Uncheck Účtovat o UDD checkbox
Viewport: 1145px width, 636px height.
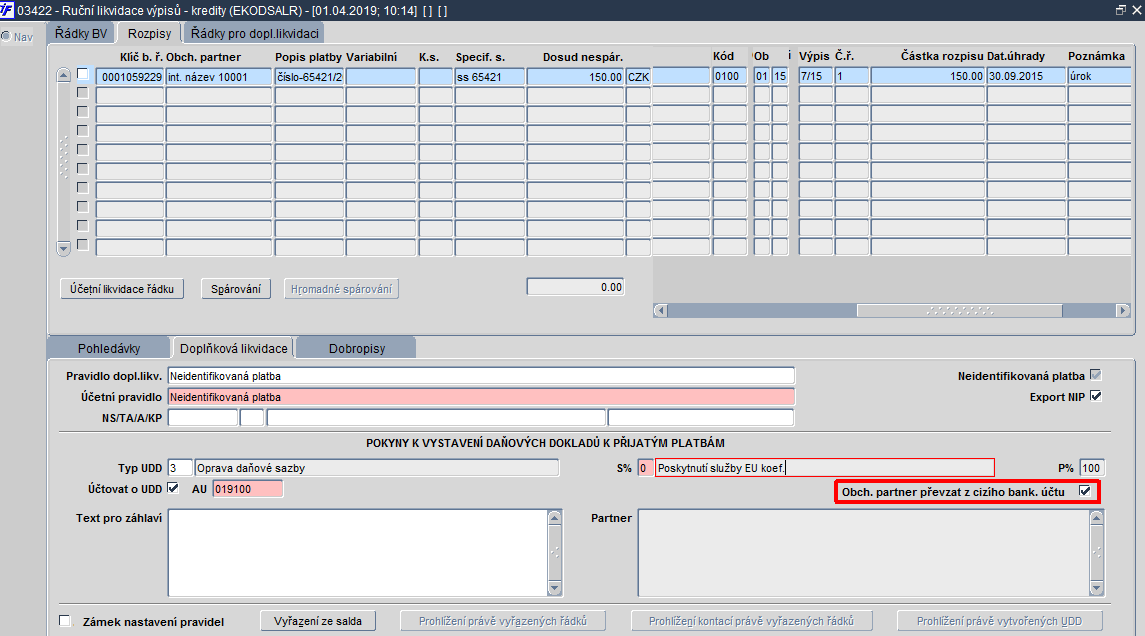[173, 489]
